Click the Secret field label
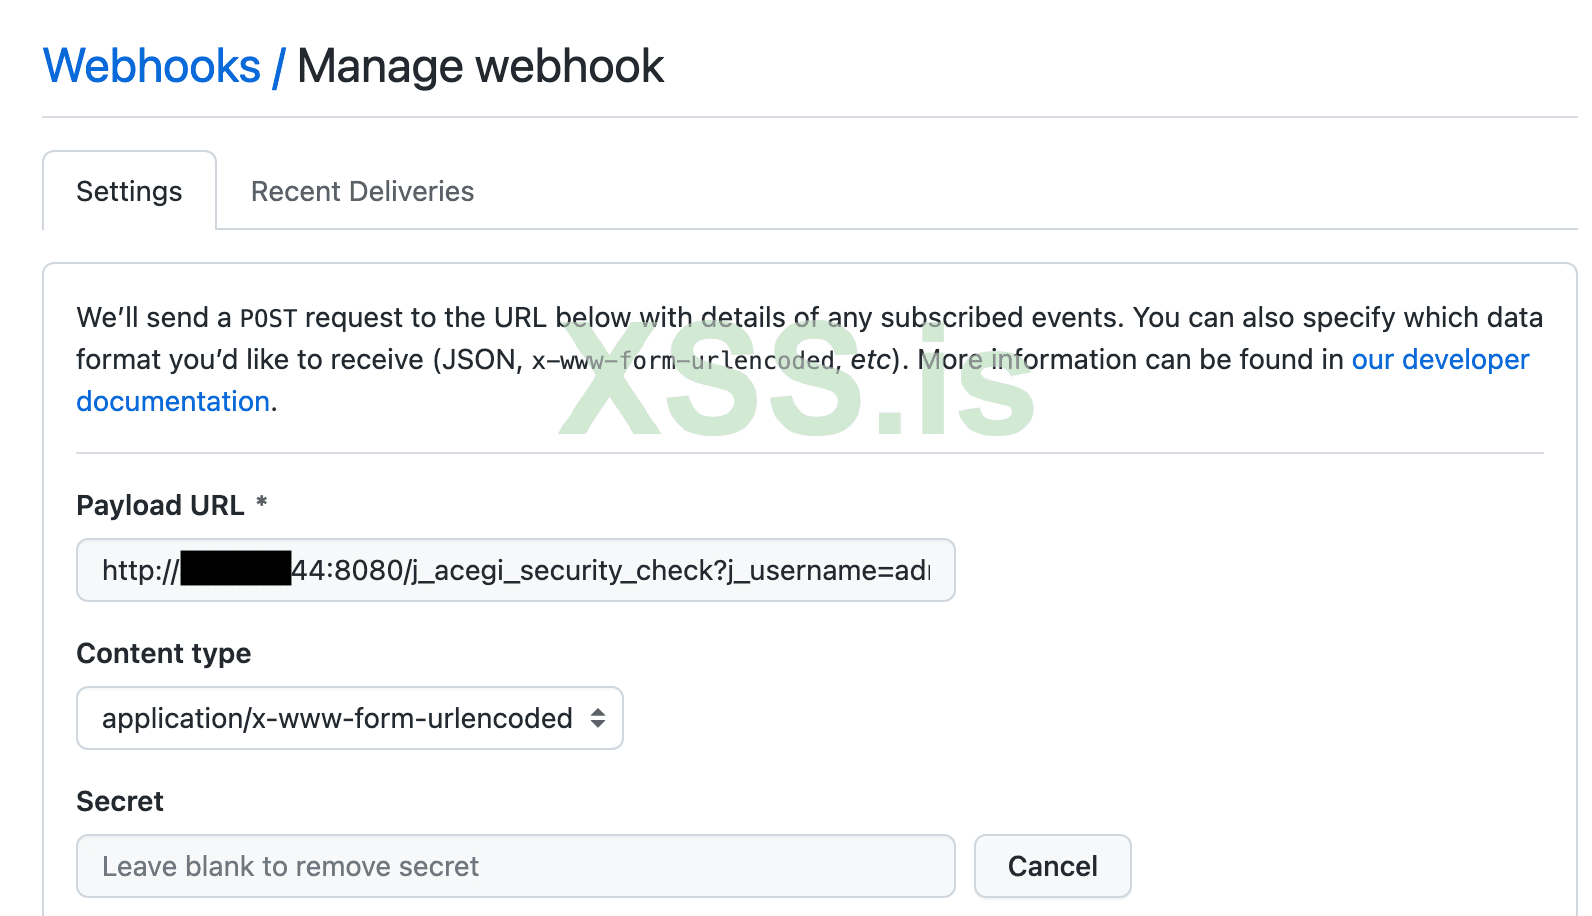This screenshot has height=916, width=1592. (120, 801)
